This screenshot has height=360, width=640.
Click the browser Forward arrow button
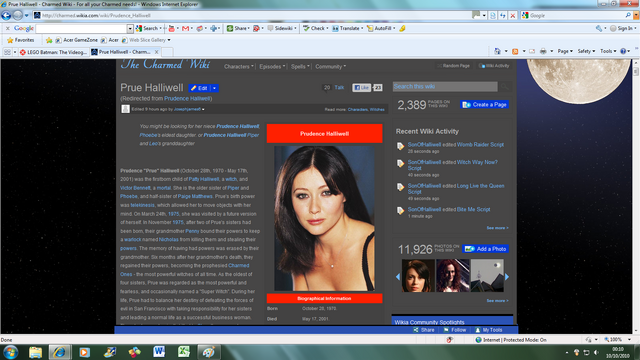(18, 16)
